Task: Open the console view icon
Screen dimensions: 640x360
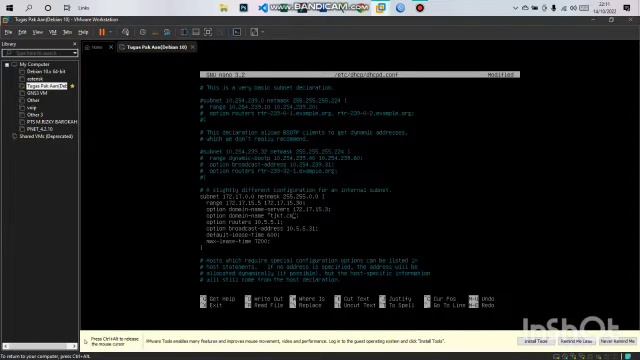Action: pyautogui.click(x=237, y=32)
